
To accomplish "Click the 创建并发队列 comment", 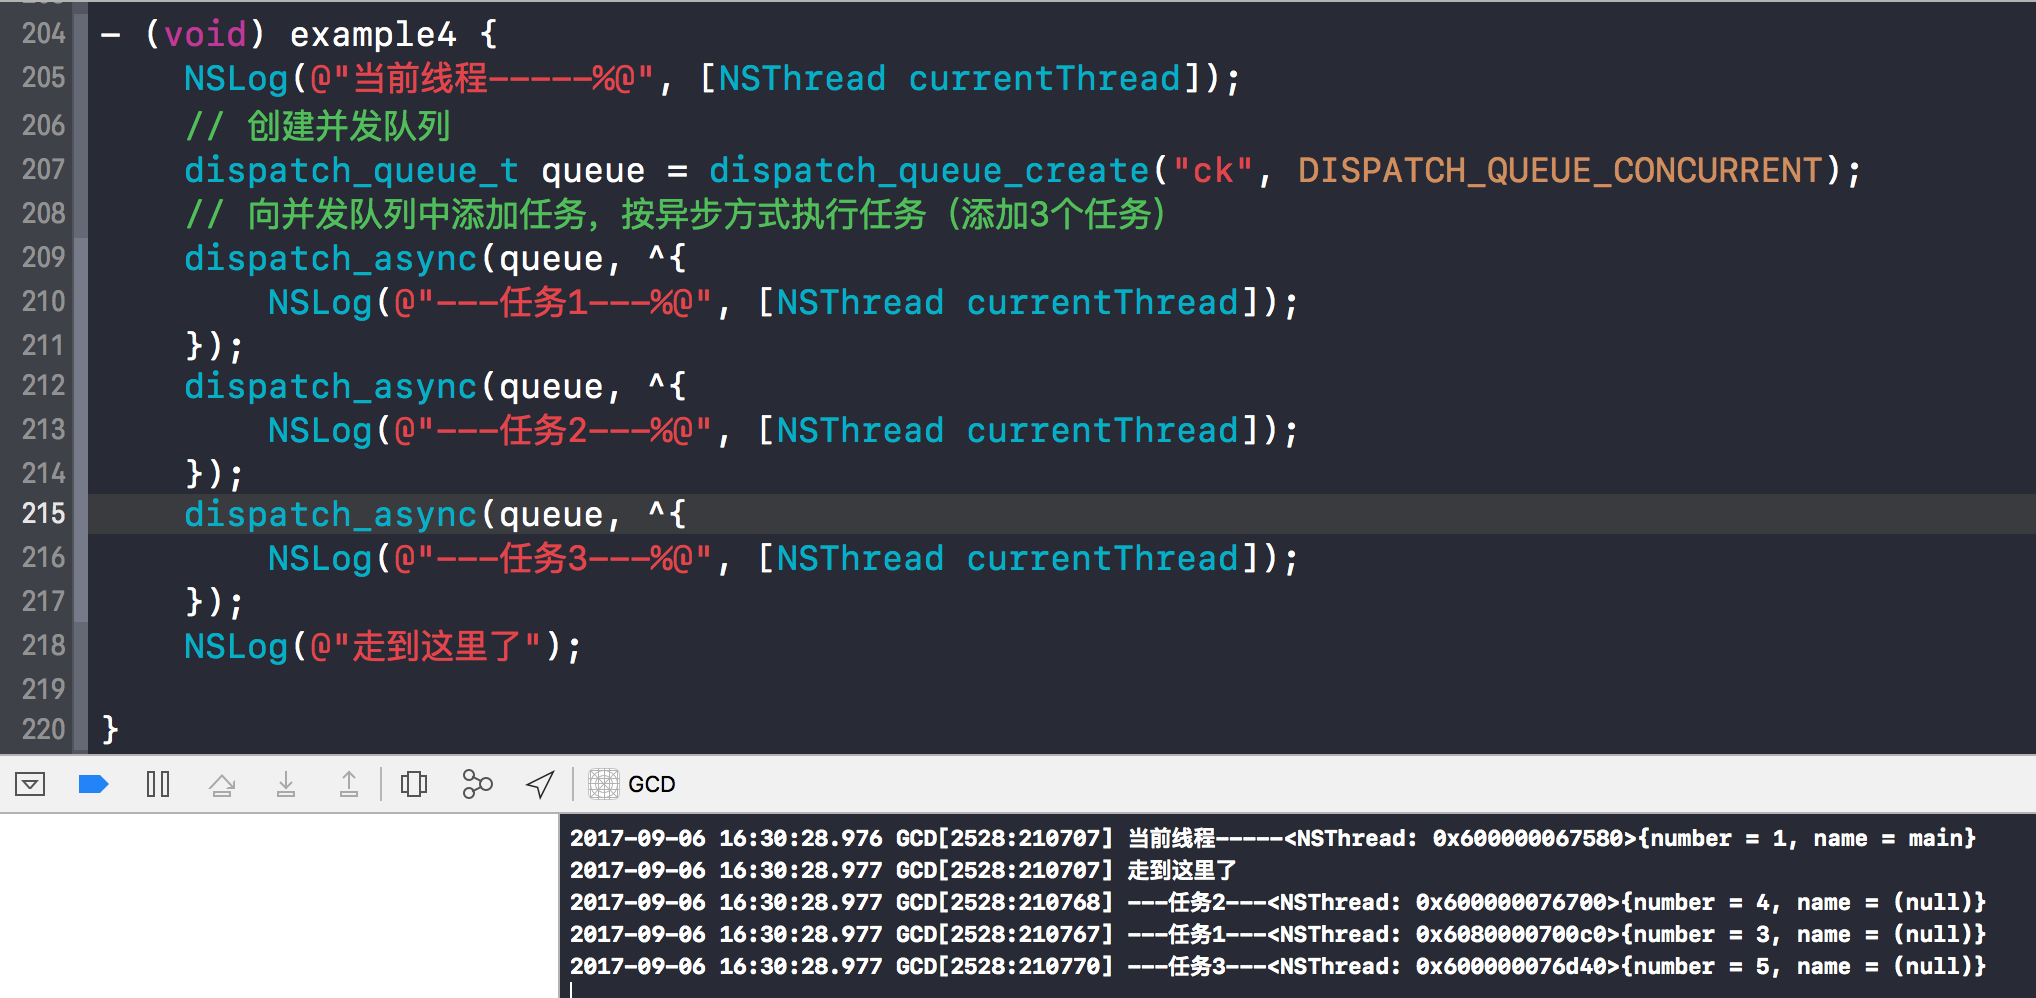I will (318, 126).
